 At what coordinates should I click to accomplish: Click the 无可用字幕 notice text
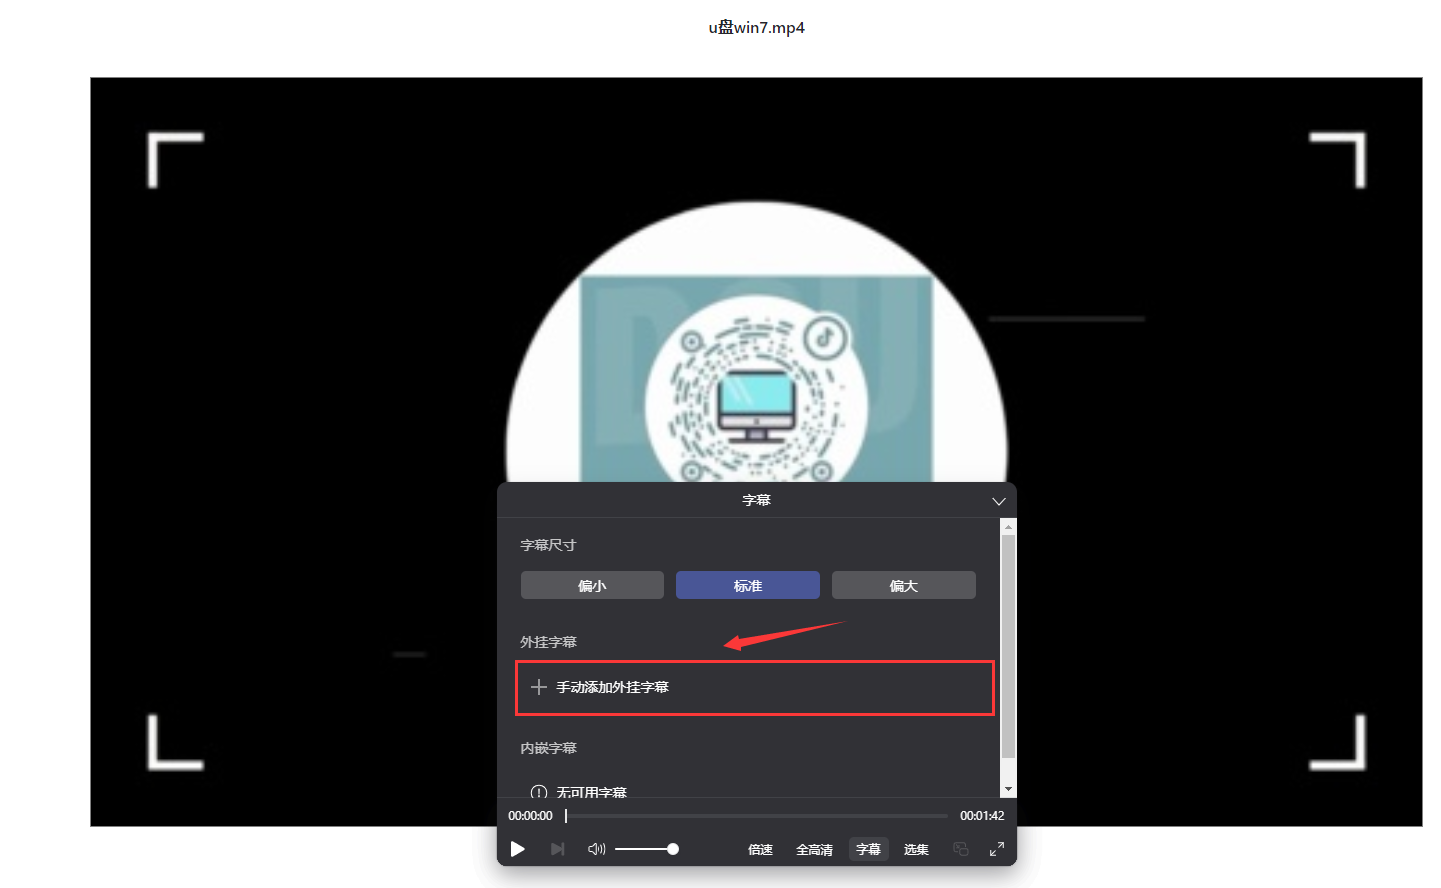point(591,792)
